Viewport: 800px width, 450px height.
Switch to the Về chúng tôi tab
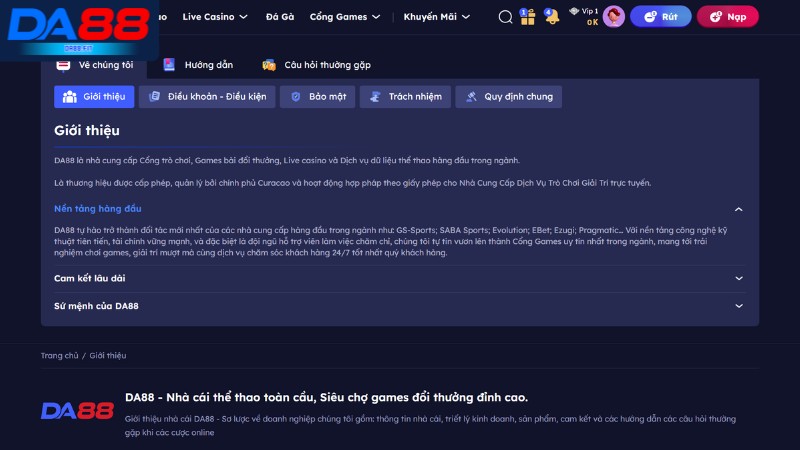94,65
